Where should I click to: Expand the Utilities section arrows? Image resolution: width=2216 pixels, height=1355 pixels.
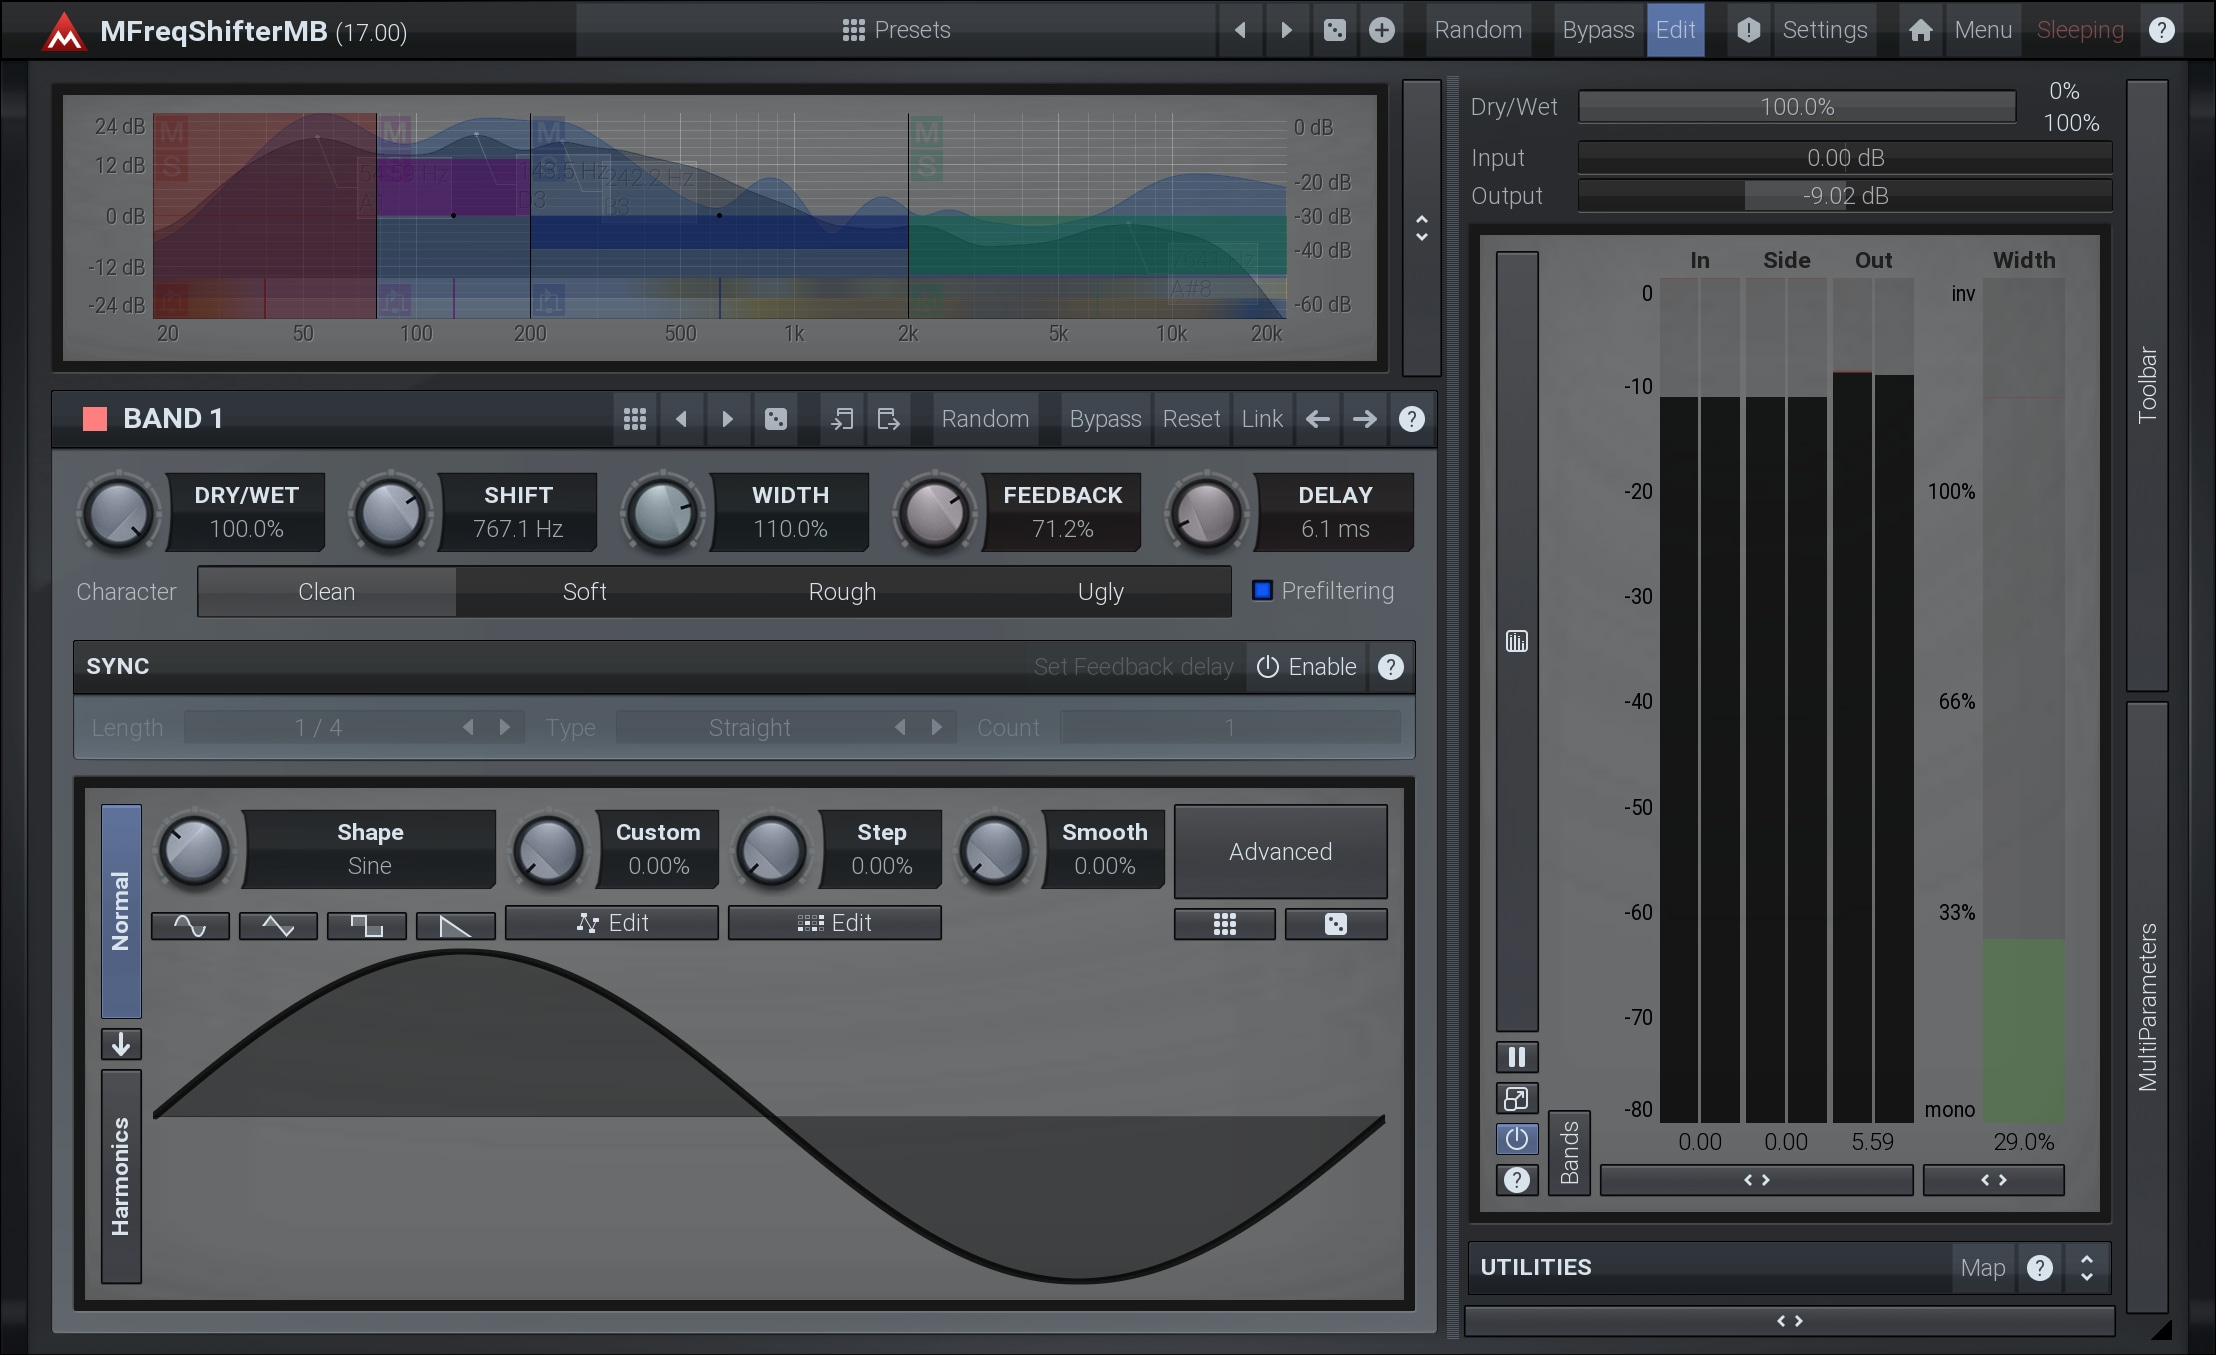click(x=2086, y=1268)
